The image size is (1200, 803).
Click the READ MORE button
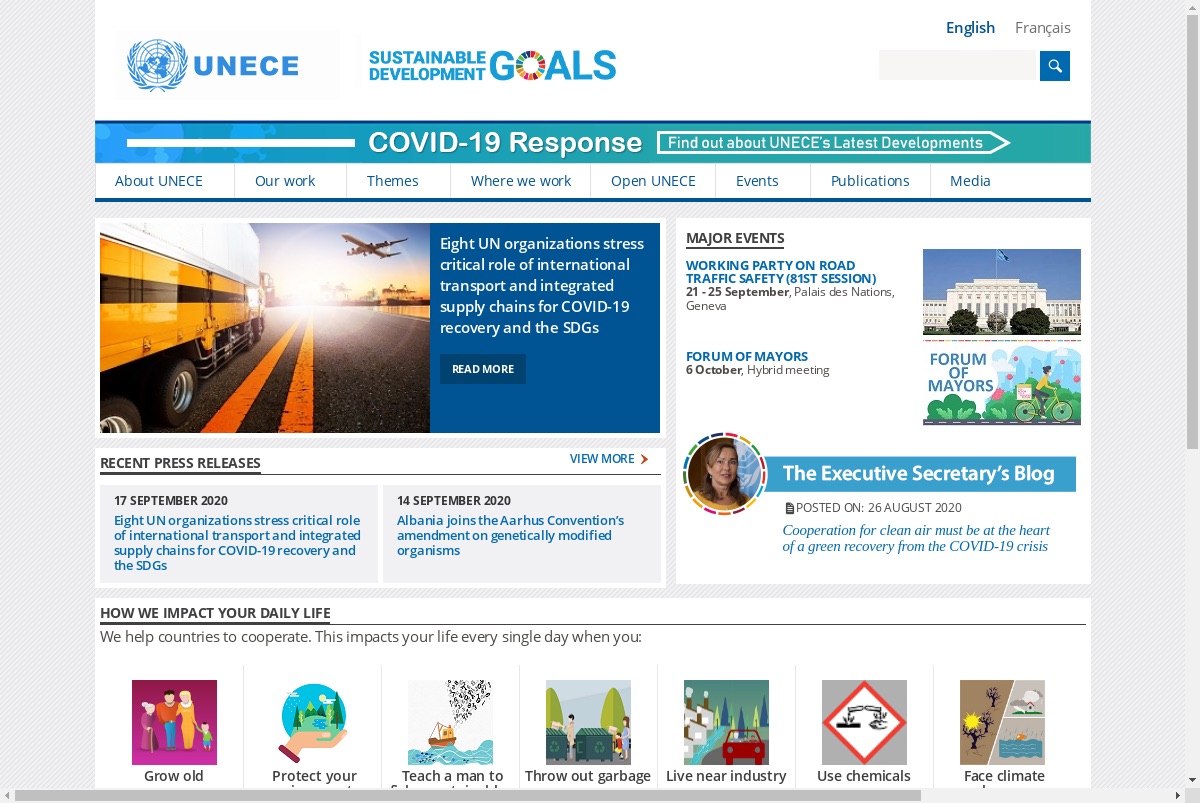(483, 369)
